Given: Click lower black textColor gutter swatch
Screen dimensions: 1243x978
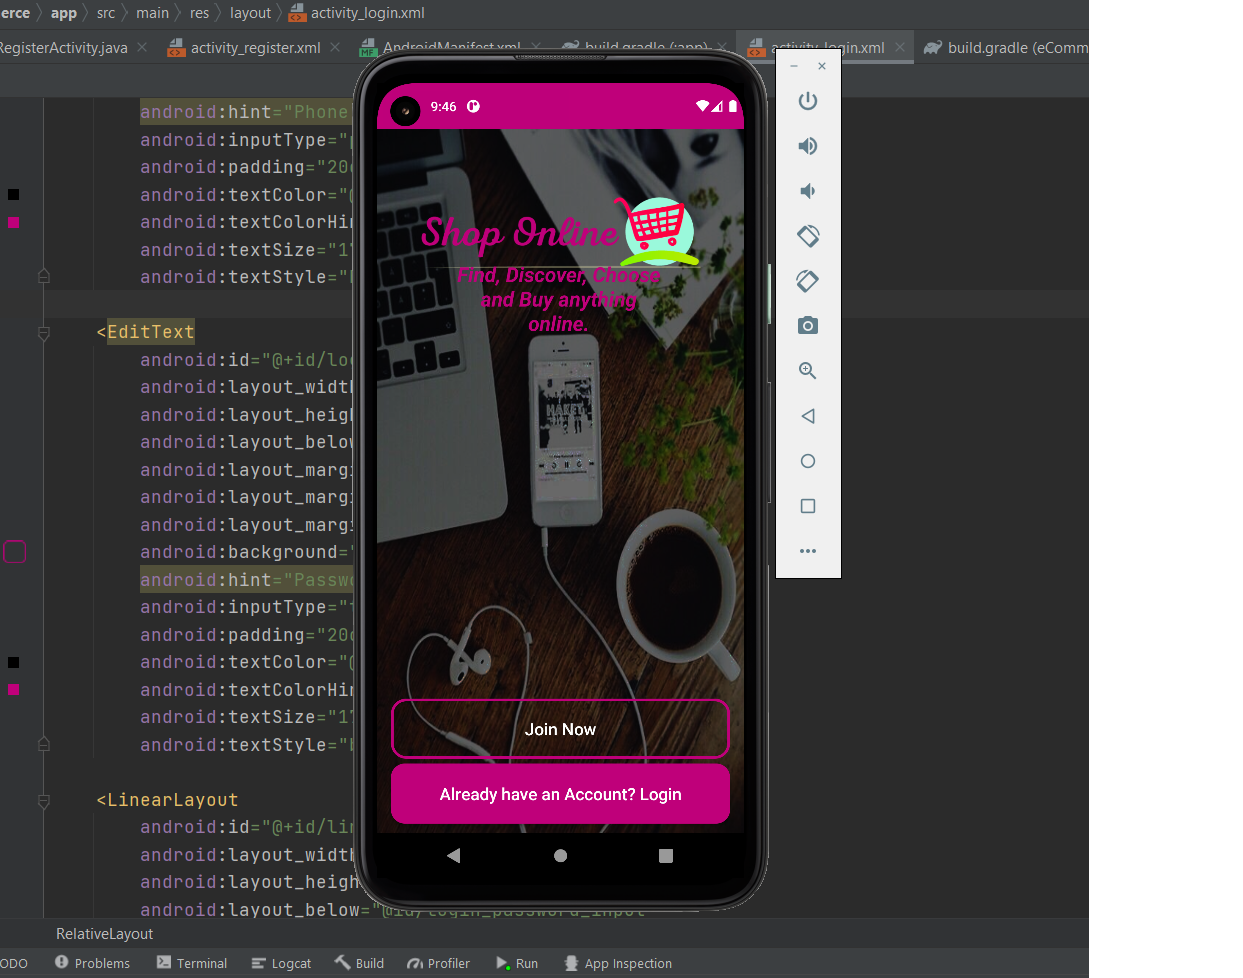Looking at the screenshot, I should tap(13, 662).
